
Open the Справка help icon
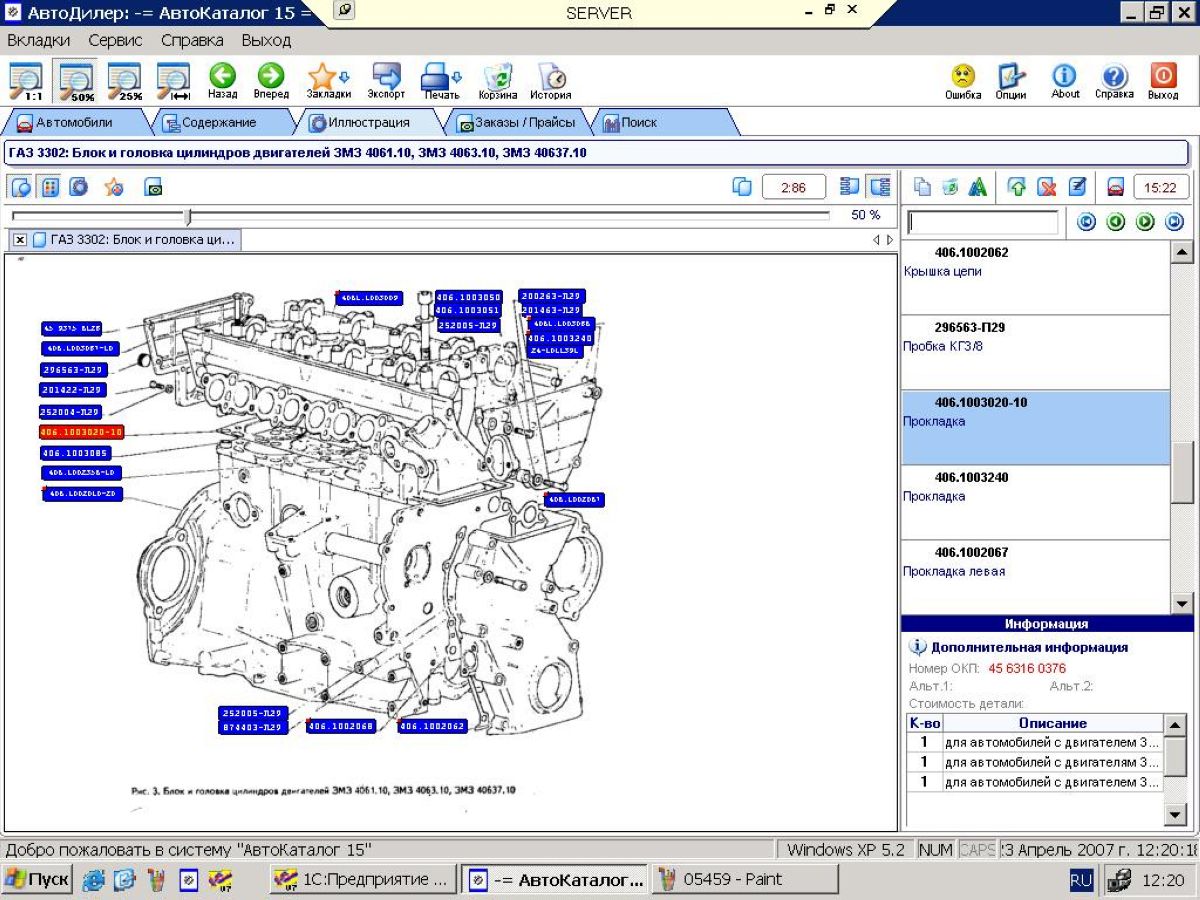click(x=1114, y=82)
